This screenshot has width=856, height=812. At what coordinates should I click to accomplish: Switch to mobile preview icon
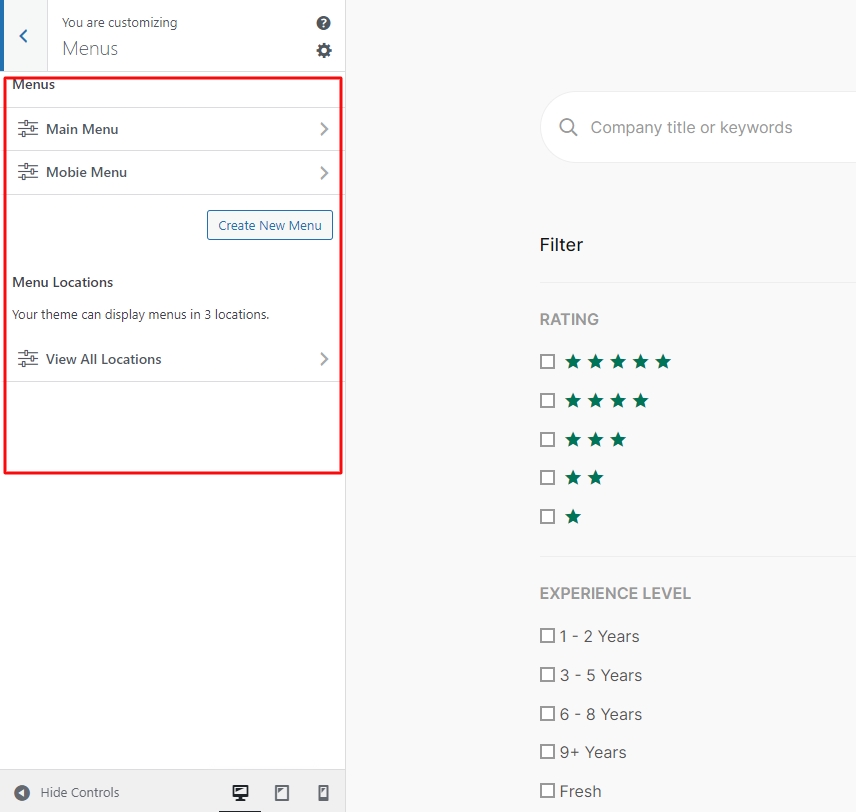(323, 793)
